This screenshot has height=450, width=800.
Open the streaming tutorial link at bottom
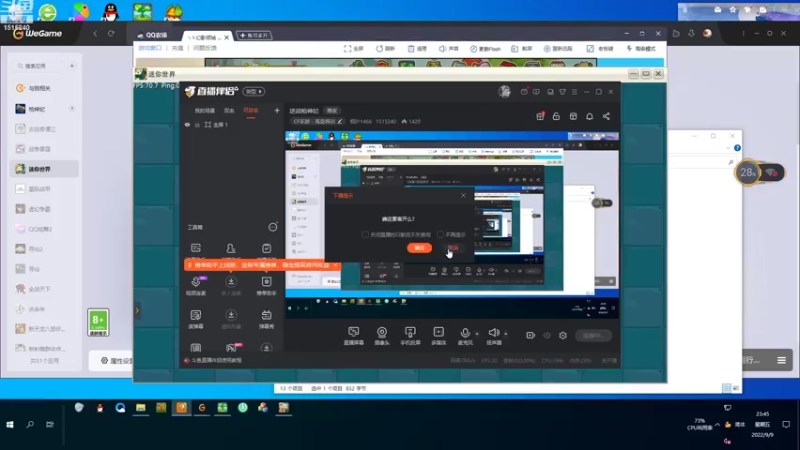[x=216, y=360]
